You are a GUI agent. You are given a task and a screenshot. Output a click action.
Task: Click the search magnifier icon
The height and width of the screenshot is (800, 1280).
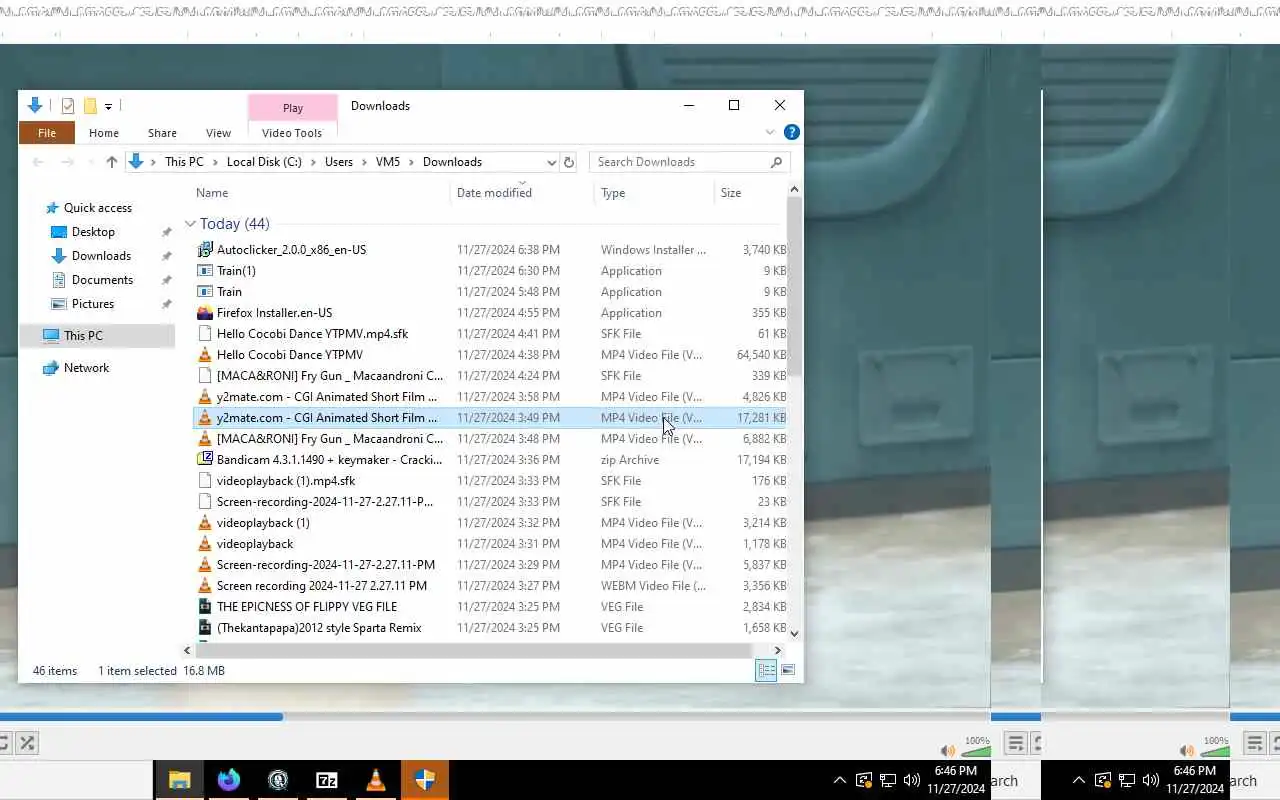click(777, 162)
